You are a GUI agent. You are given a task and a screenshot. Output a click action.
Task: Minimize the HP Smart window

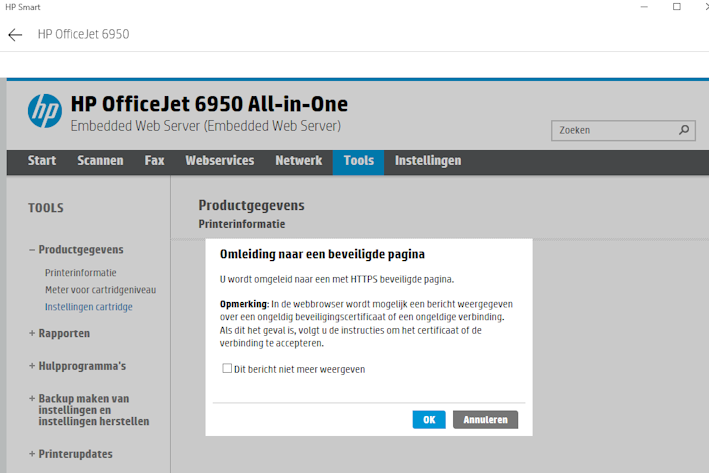click(644, 7)
